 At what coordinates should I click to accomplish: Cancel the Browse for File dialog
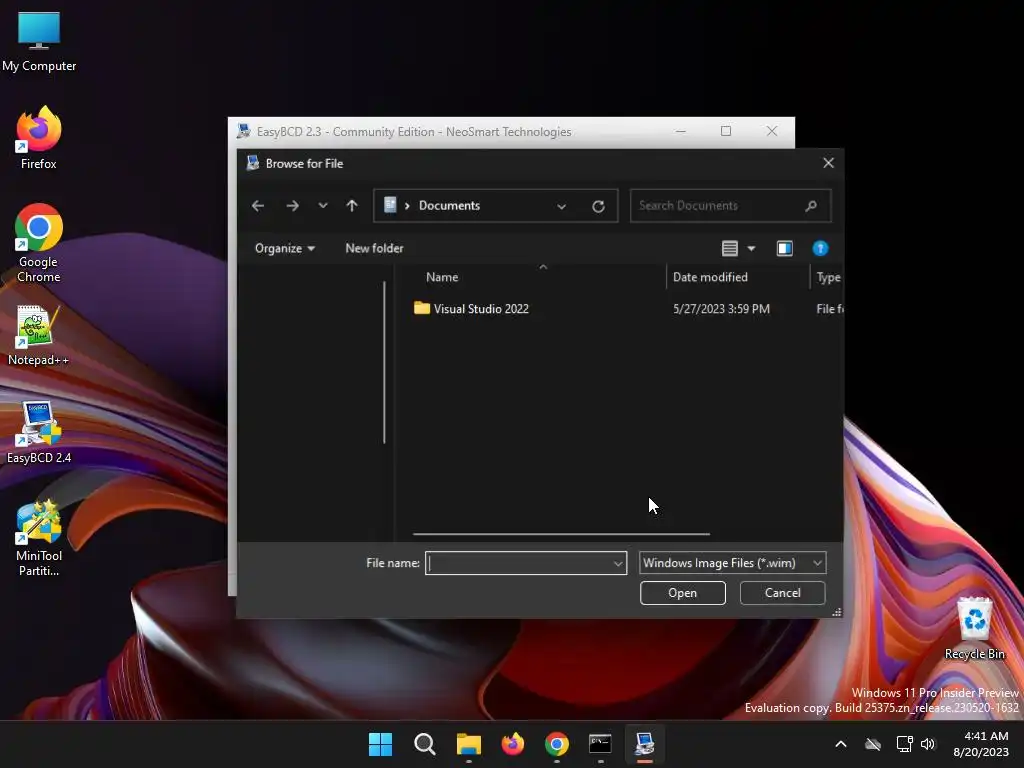(x=782, y=593)
